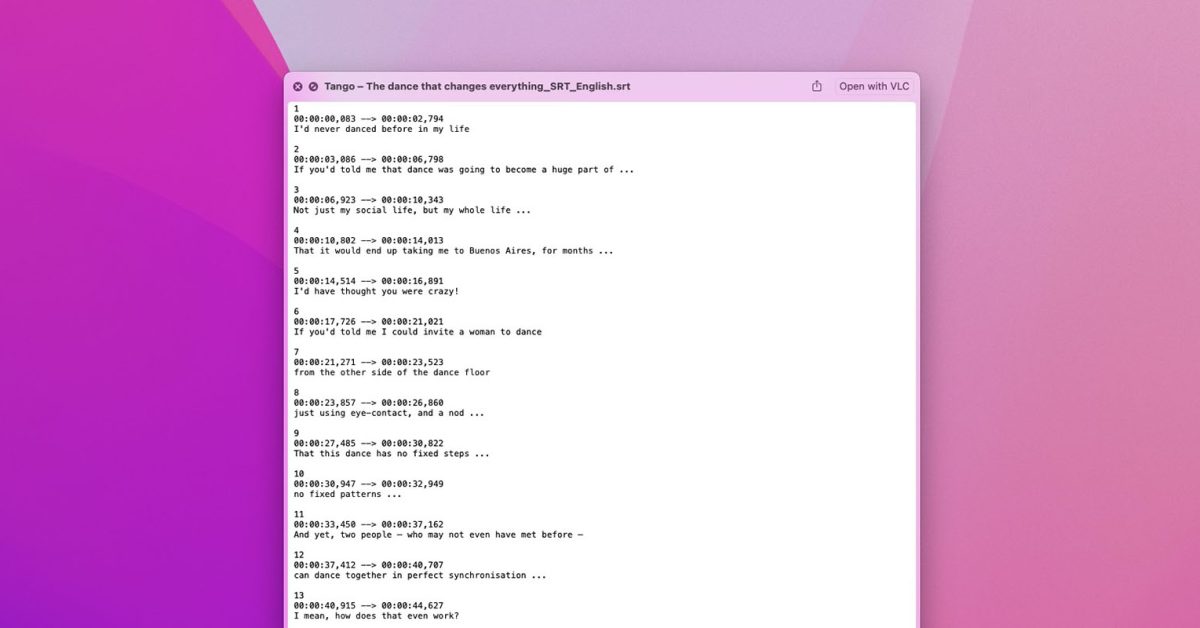
Task: Click the circular X close icon
Action: [x=297, y=86]
